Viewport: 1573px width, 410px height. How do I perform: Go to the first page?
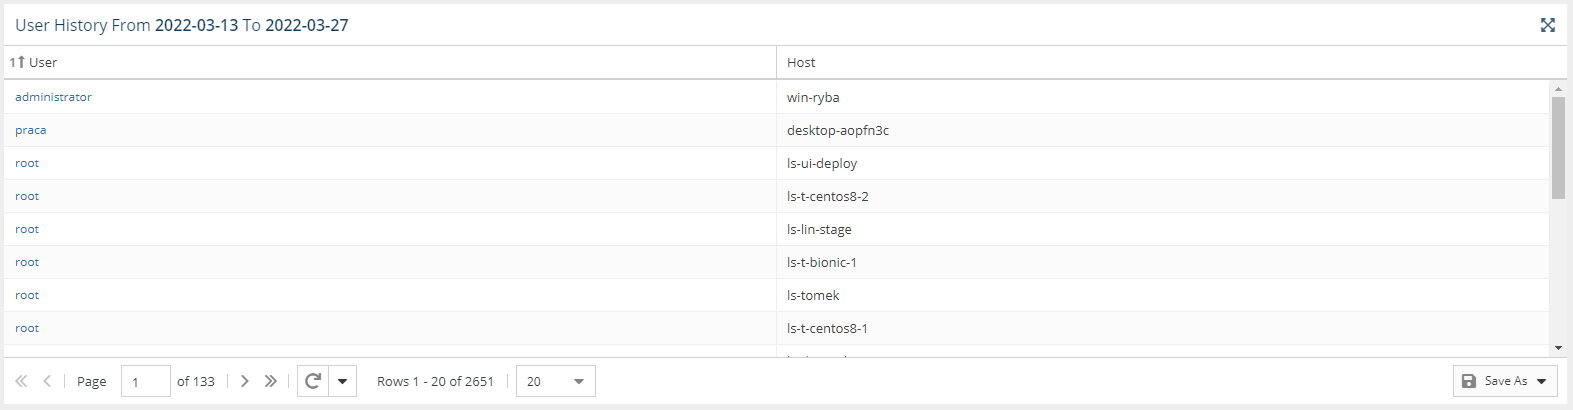(x=21, y=381)
